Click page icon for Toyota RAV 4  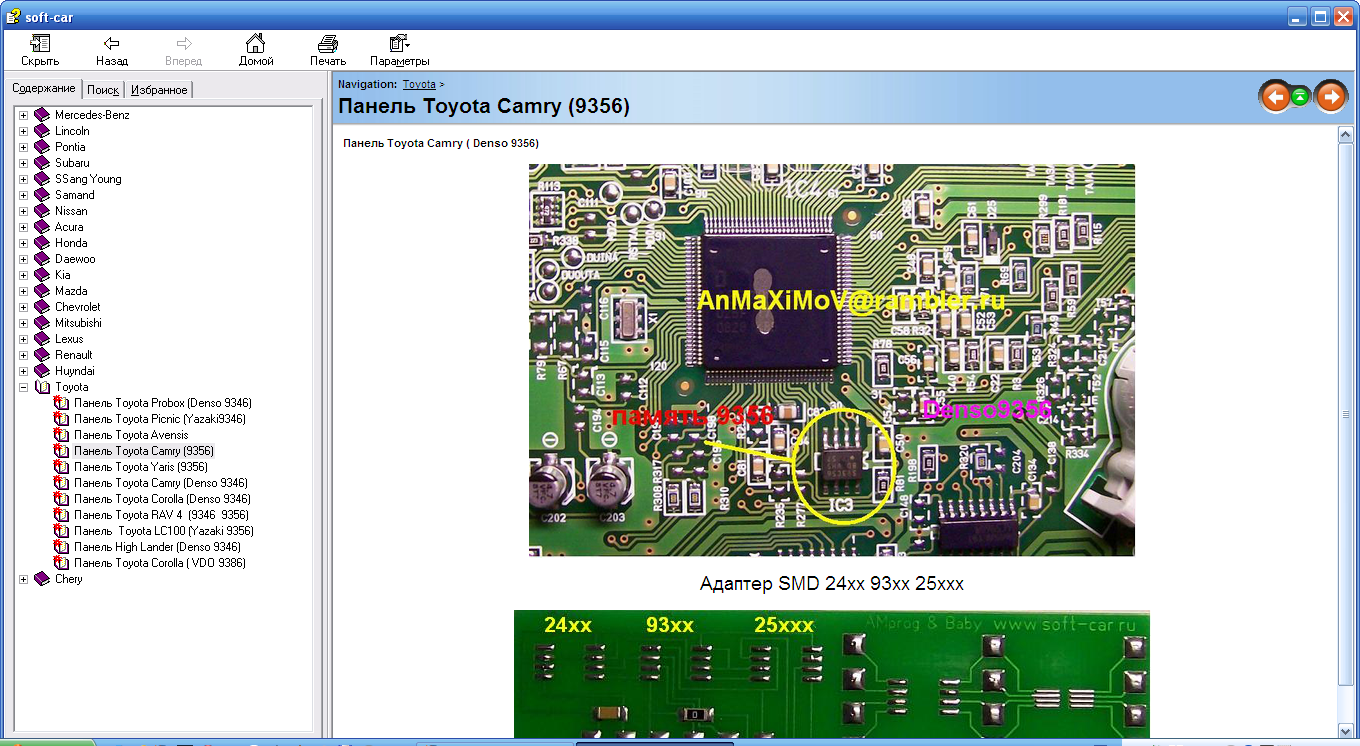pyautogui.click(x=61, y=515)
